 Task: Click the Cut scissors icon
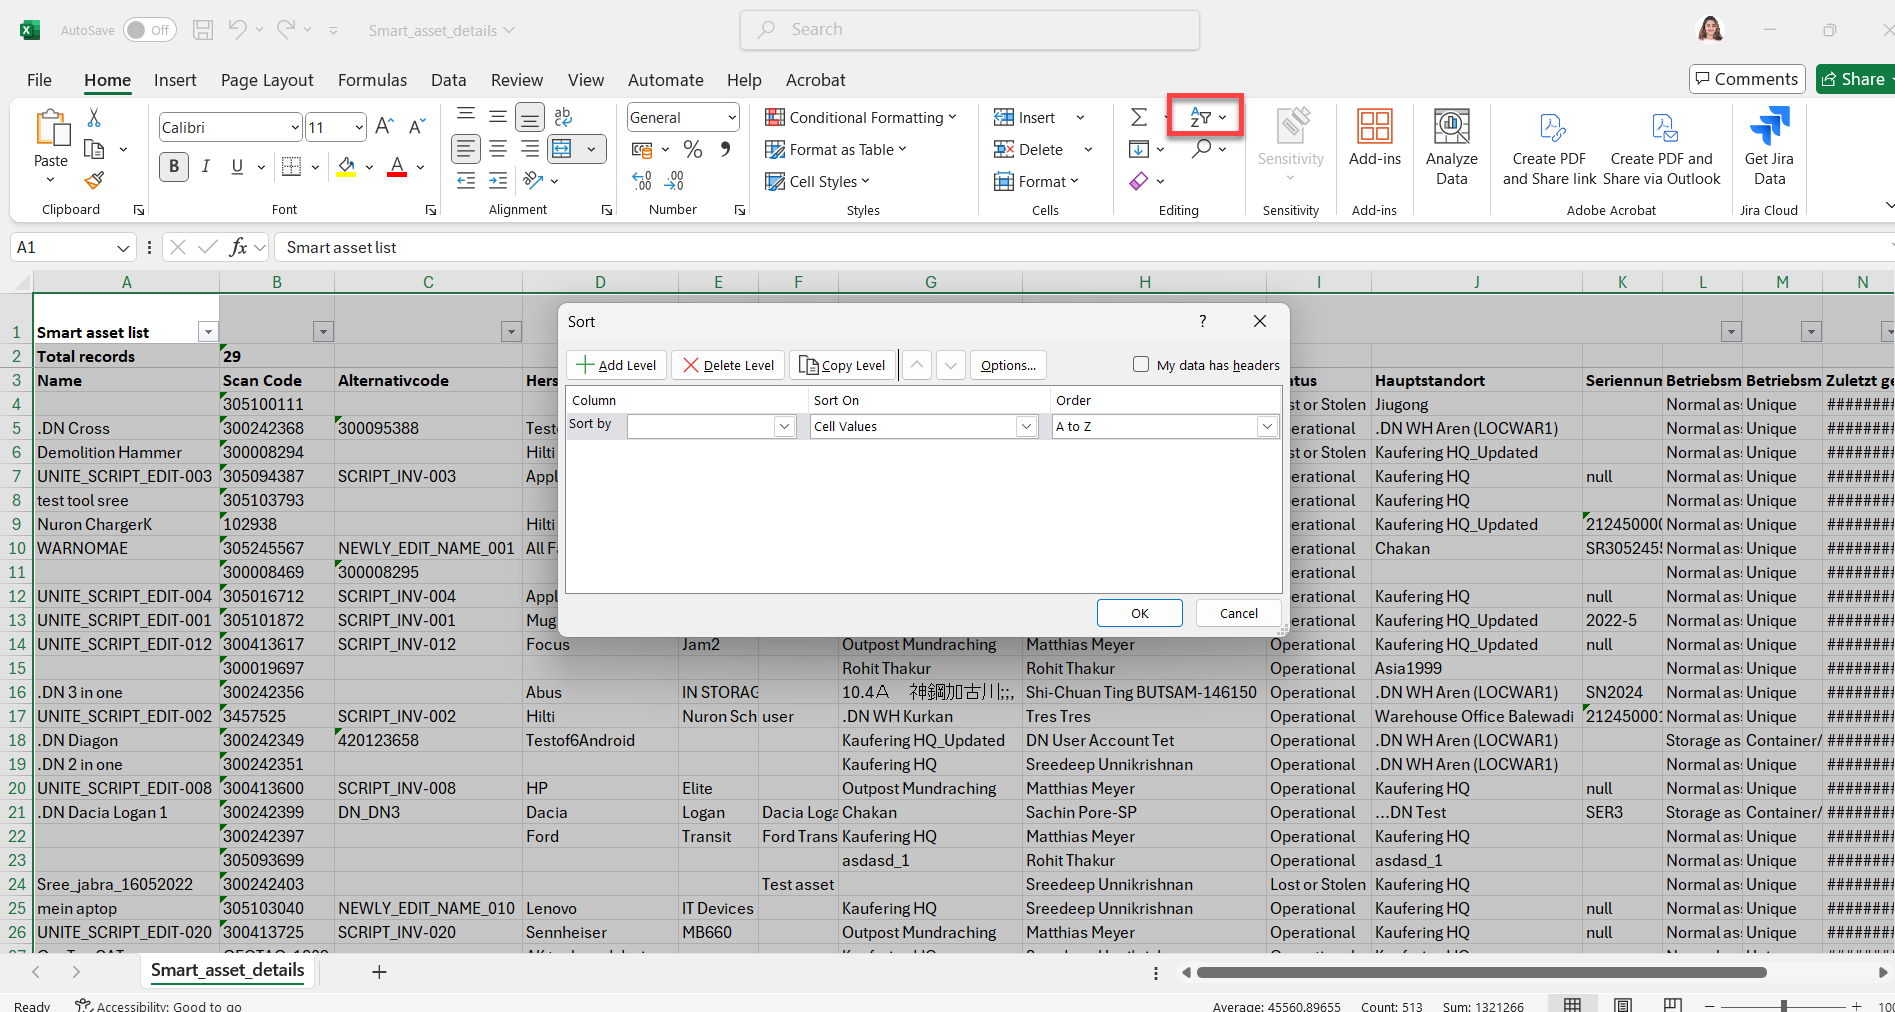(94, 118)
